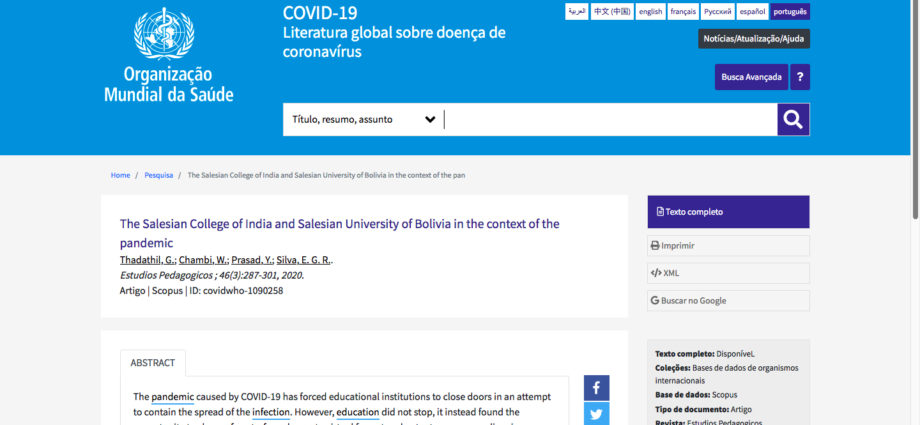Switch language to Русский
The height and width of the screenshot is (425, 920).
click(x=718, y=12)
